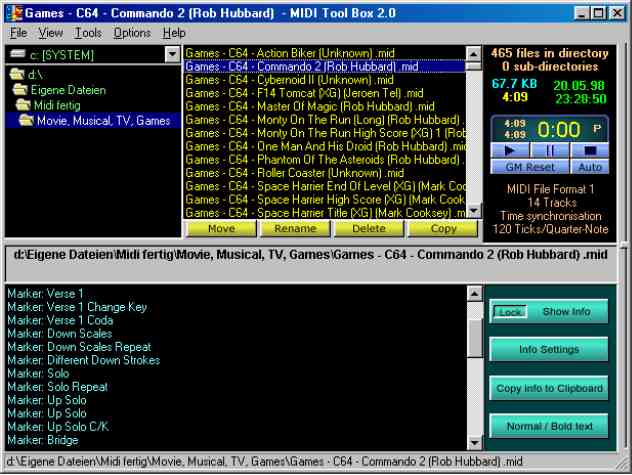Select the Commando 2 (Rob Hubbard) file

tap(325, 67)
